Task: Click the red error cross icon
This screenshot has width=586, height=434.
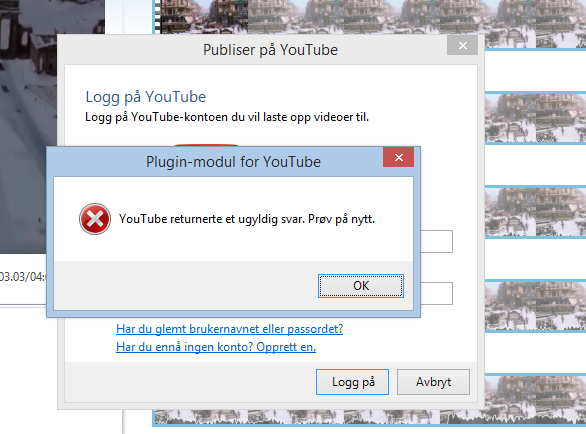Action: 95,219
